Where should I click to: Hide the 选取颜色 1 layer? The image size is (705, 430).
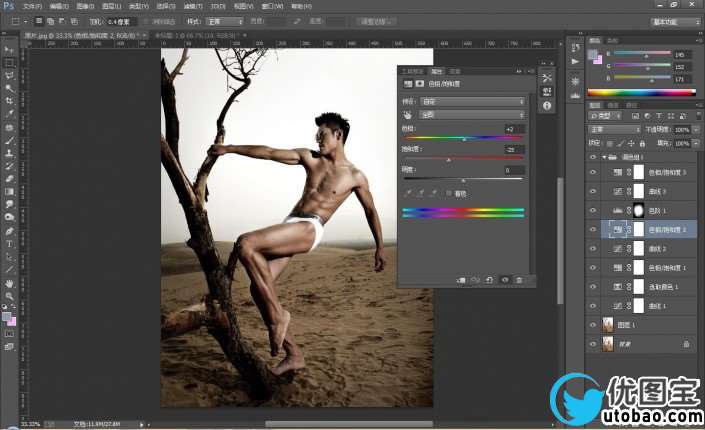pos(593,287)
